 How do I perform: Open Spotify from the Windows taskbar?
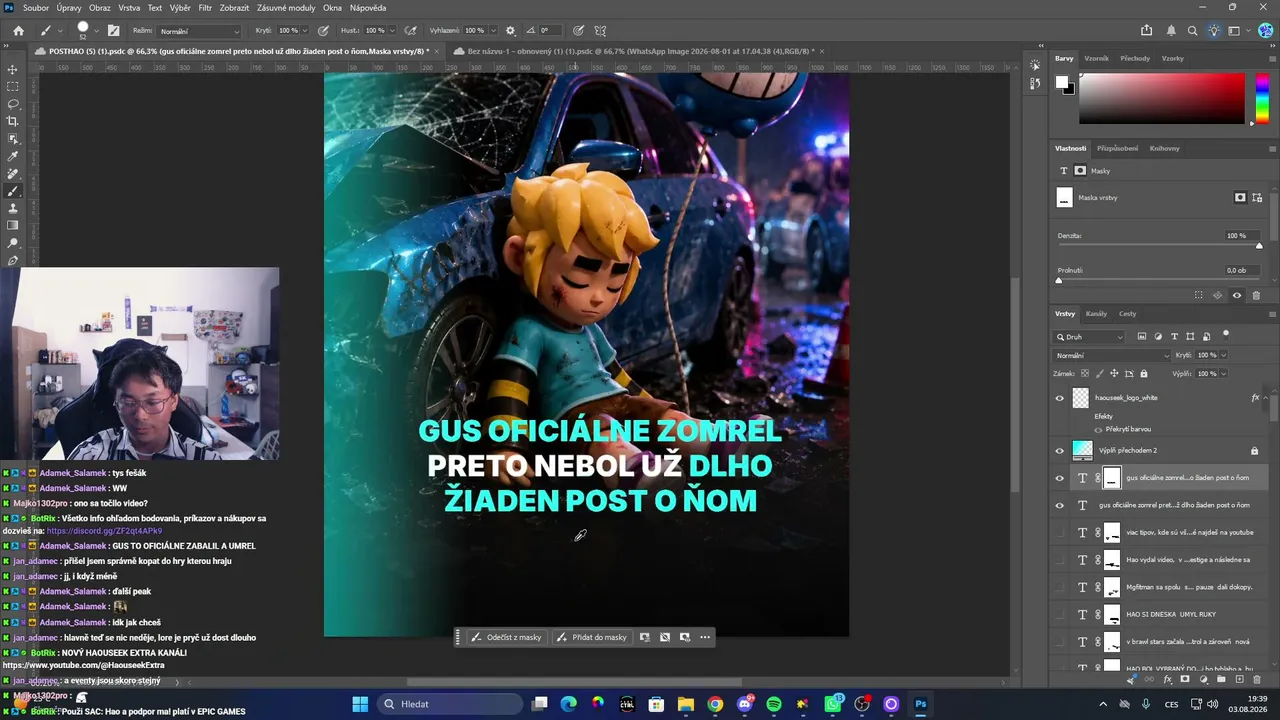(x=774, y=704)
